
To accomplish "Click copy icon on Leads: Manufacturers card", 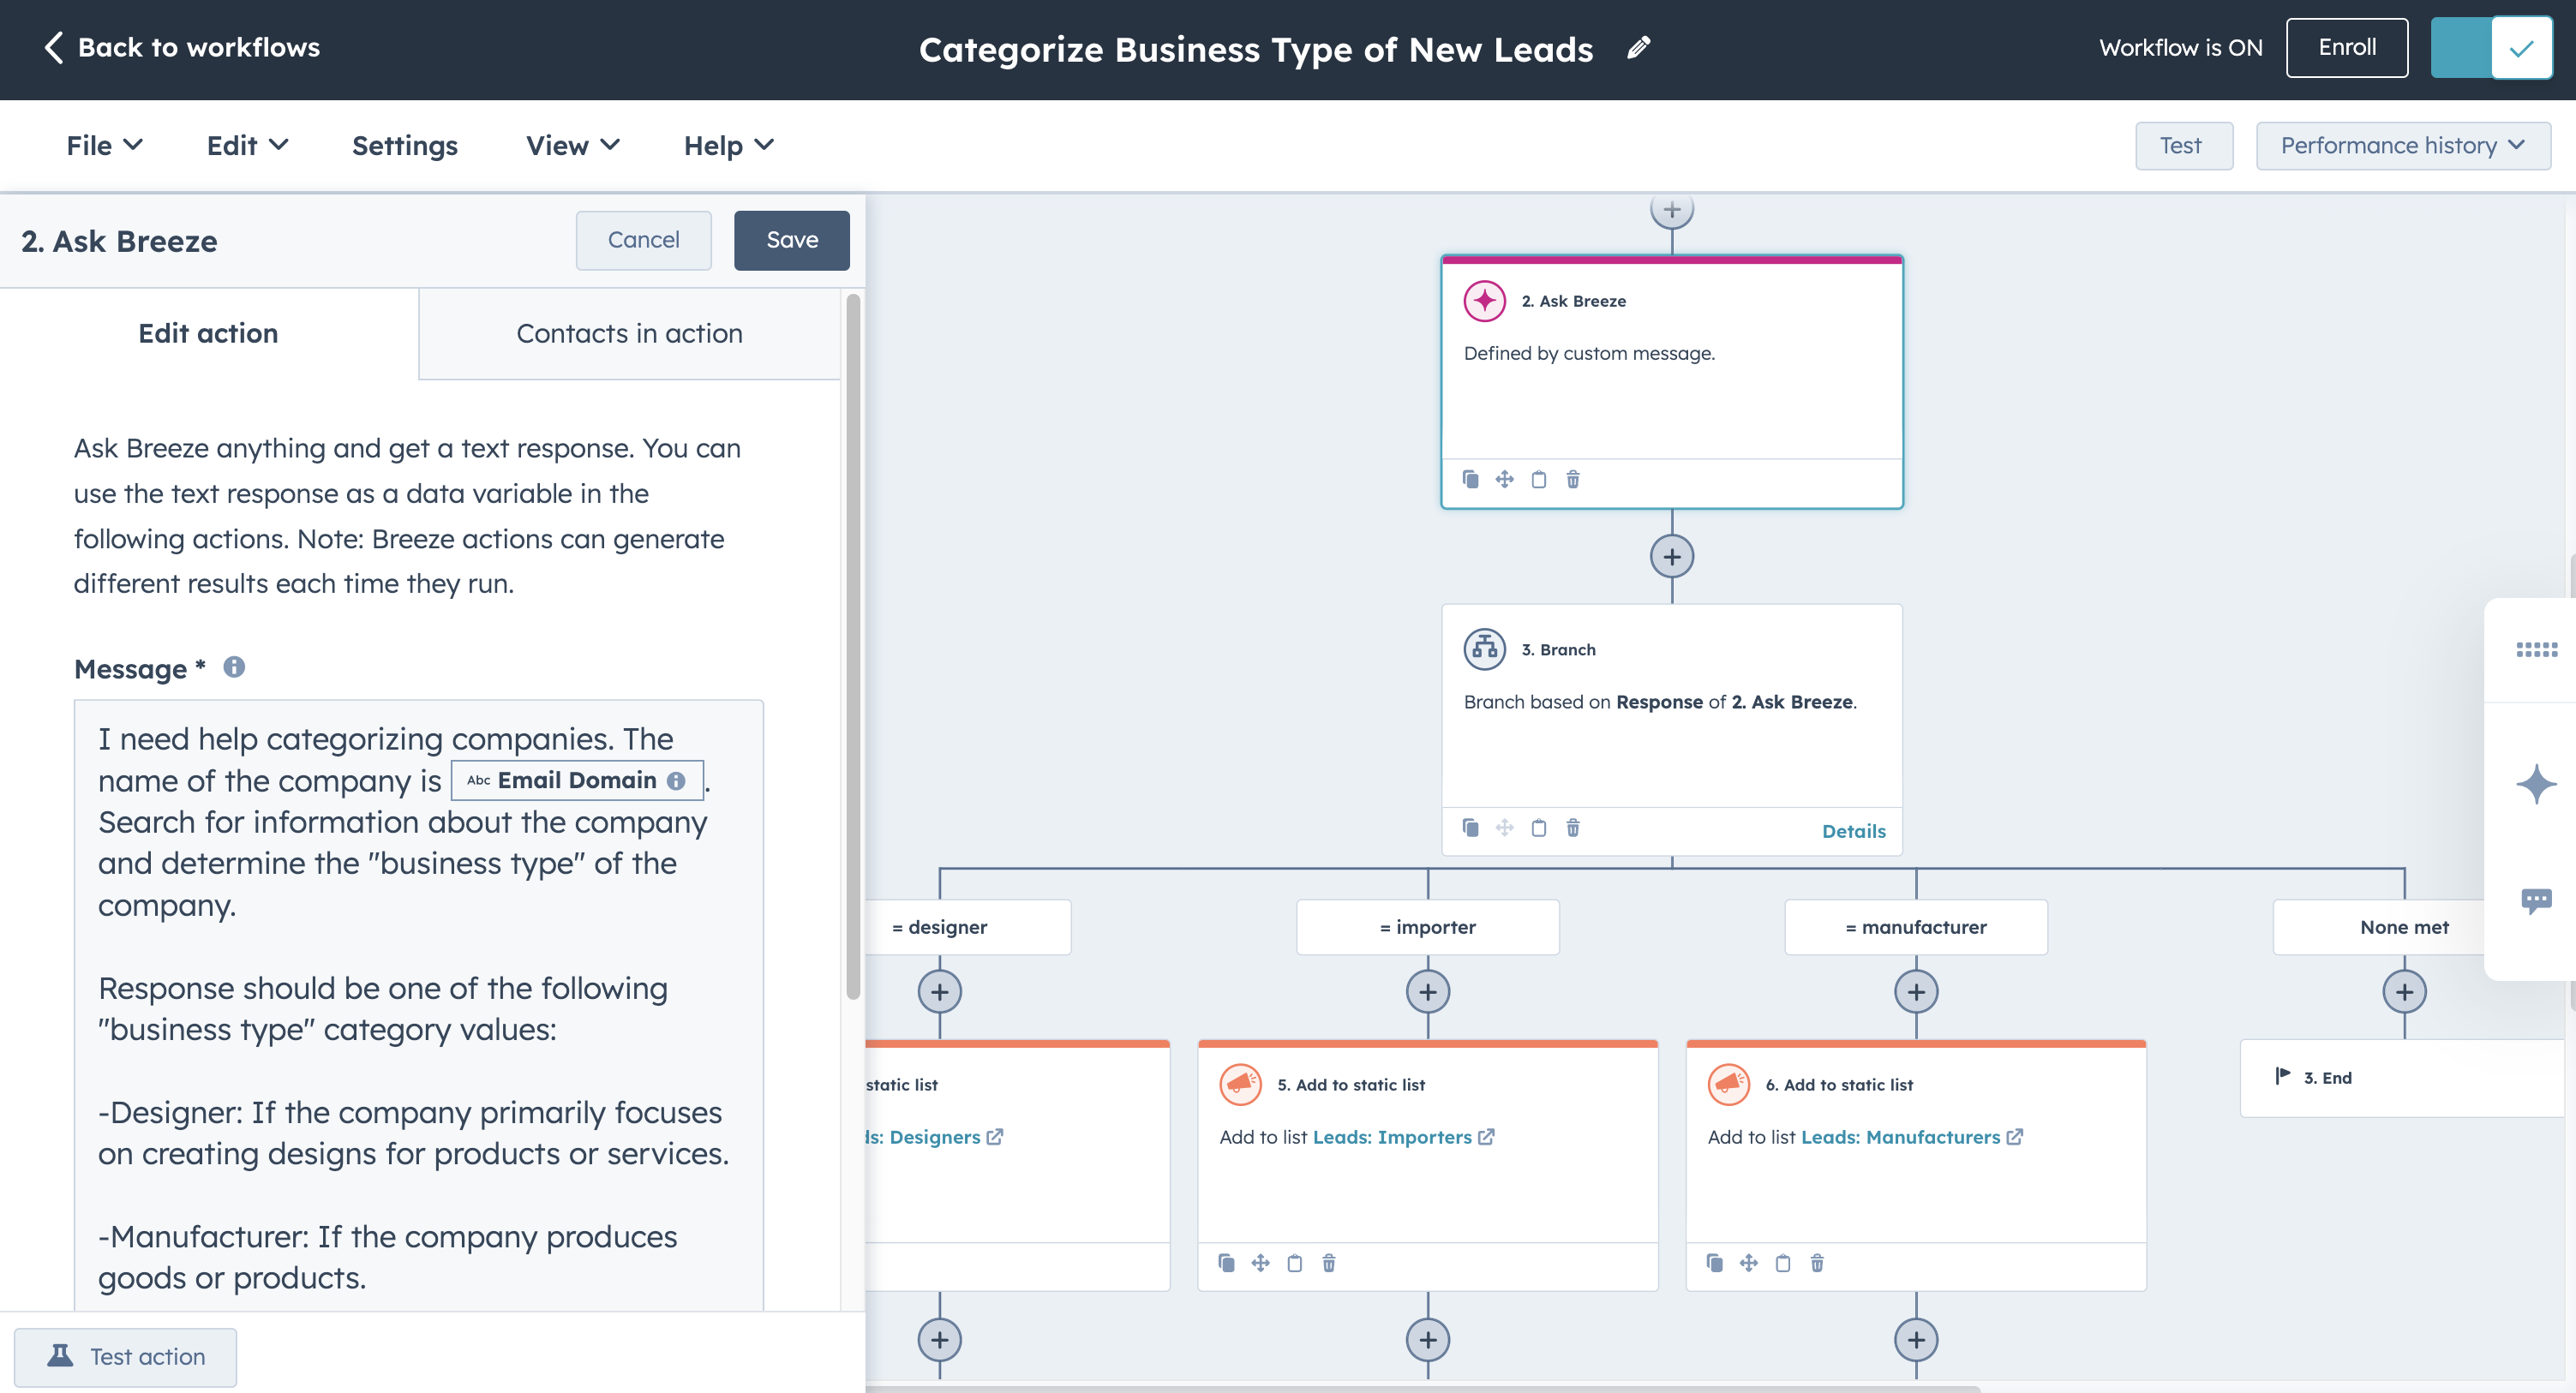I will (x=1714, y=1262).
